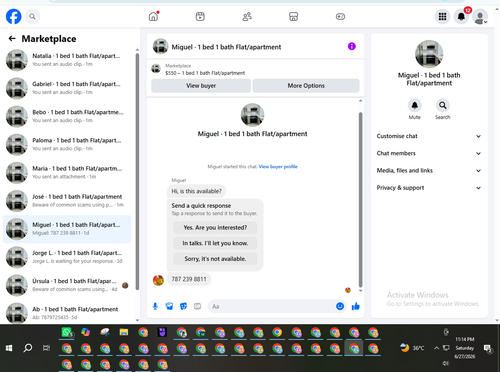Send quick reply Sorry, it's not available.
This screenshot has width=500, height=372.
coord(215,259)
